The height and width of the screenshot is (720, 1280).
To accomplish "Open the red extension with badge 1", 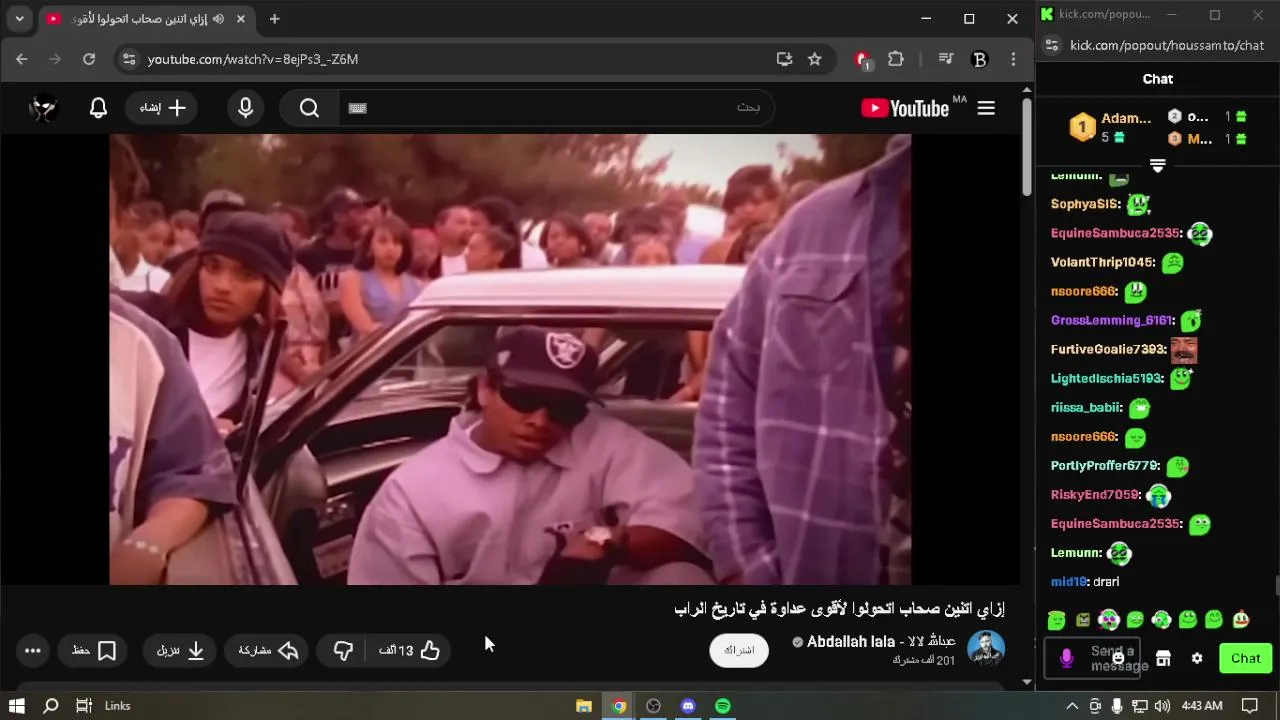I will [864, 60].
